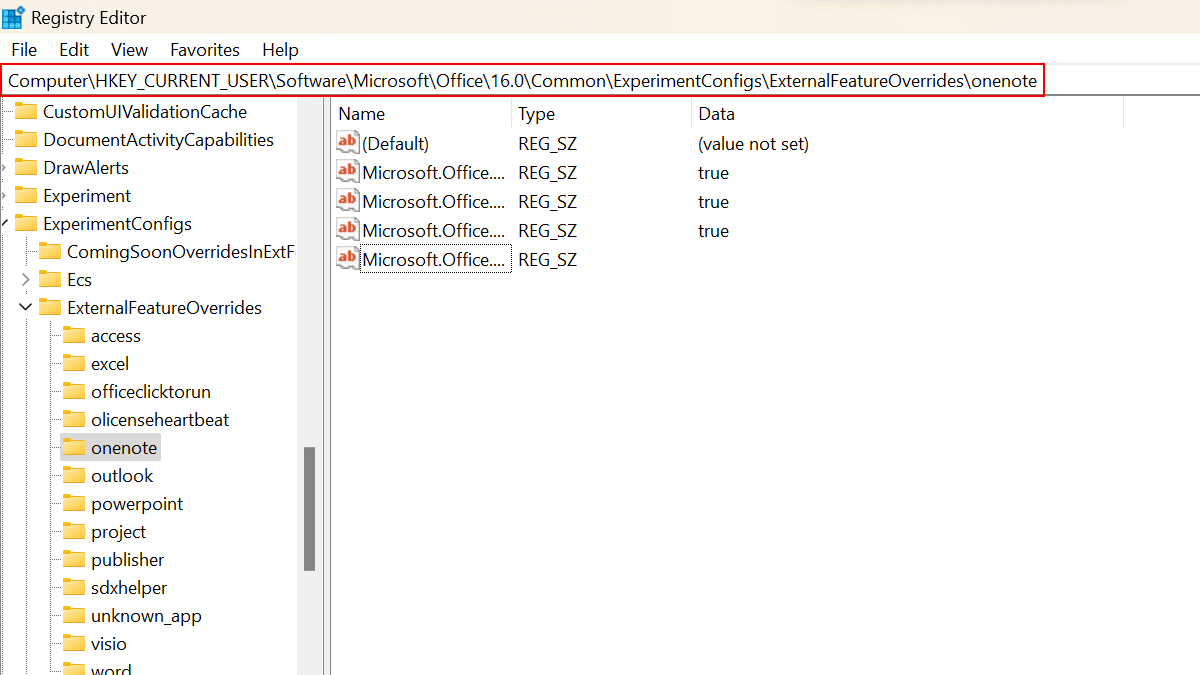Select the publisher key label
The image size is (1200, 675).
coord(127,560)
